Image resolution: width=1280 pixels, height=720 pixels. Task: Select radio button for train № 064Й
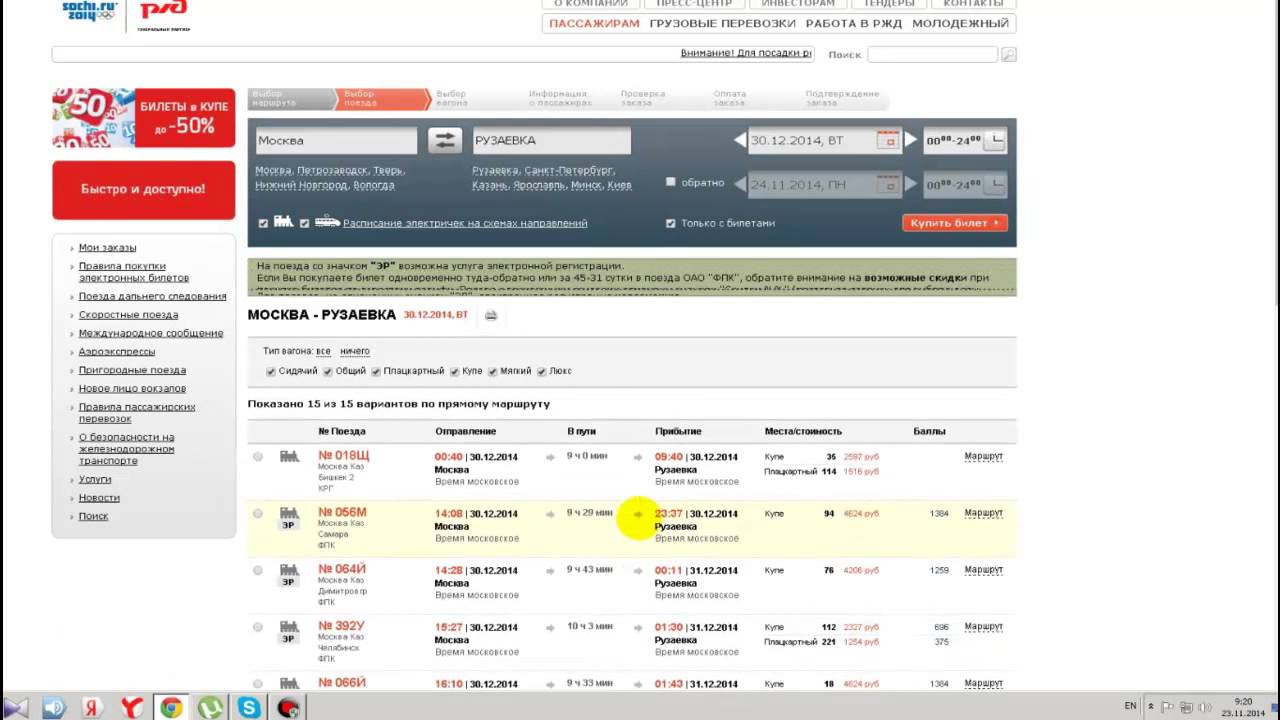(x=258, y=571)
